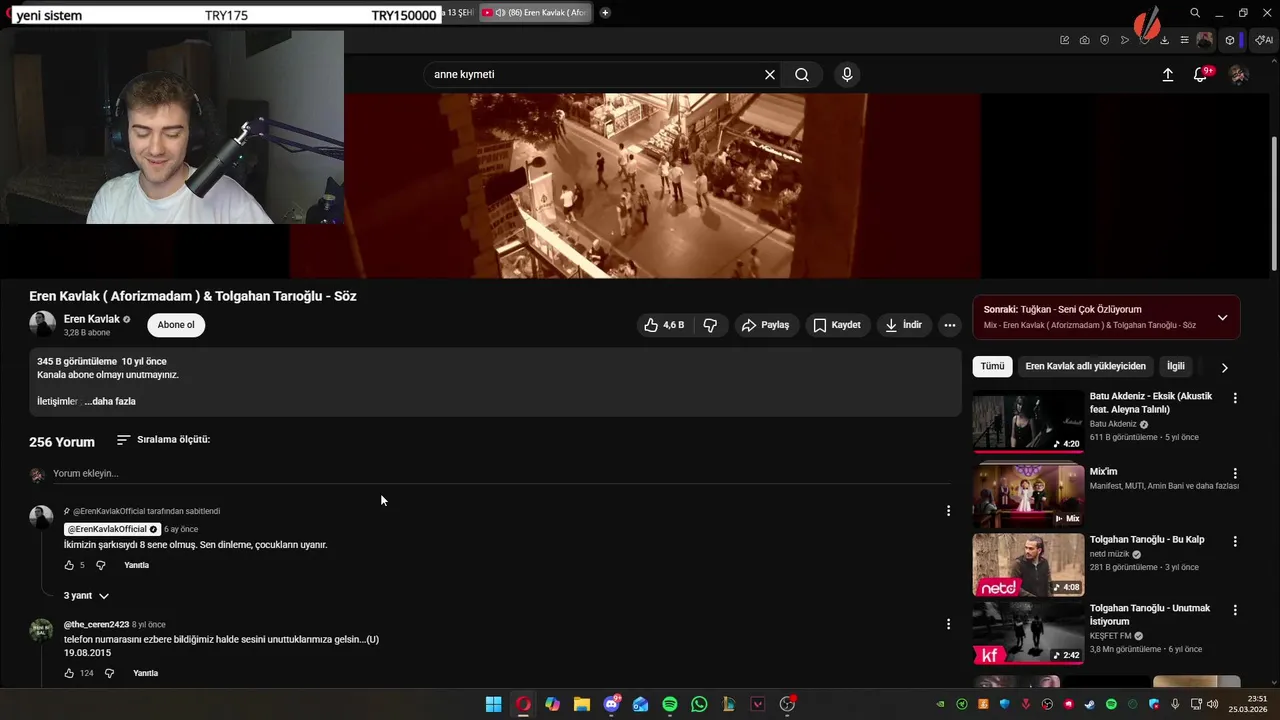The height and width of the screenshot is (720, 1280).
Task: Click the video player frame
Action: tap(636, 186)
